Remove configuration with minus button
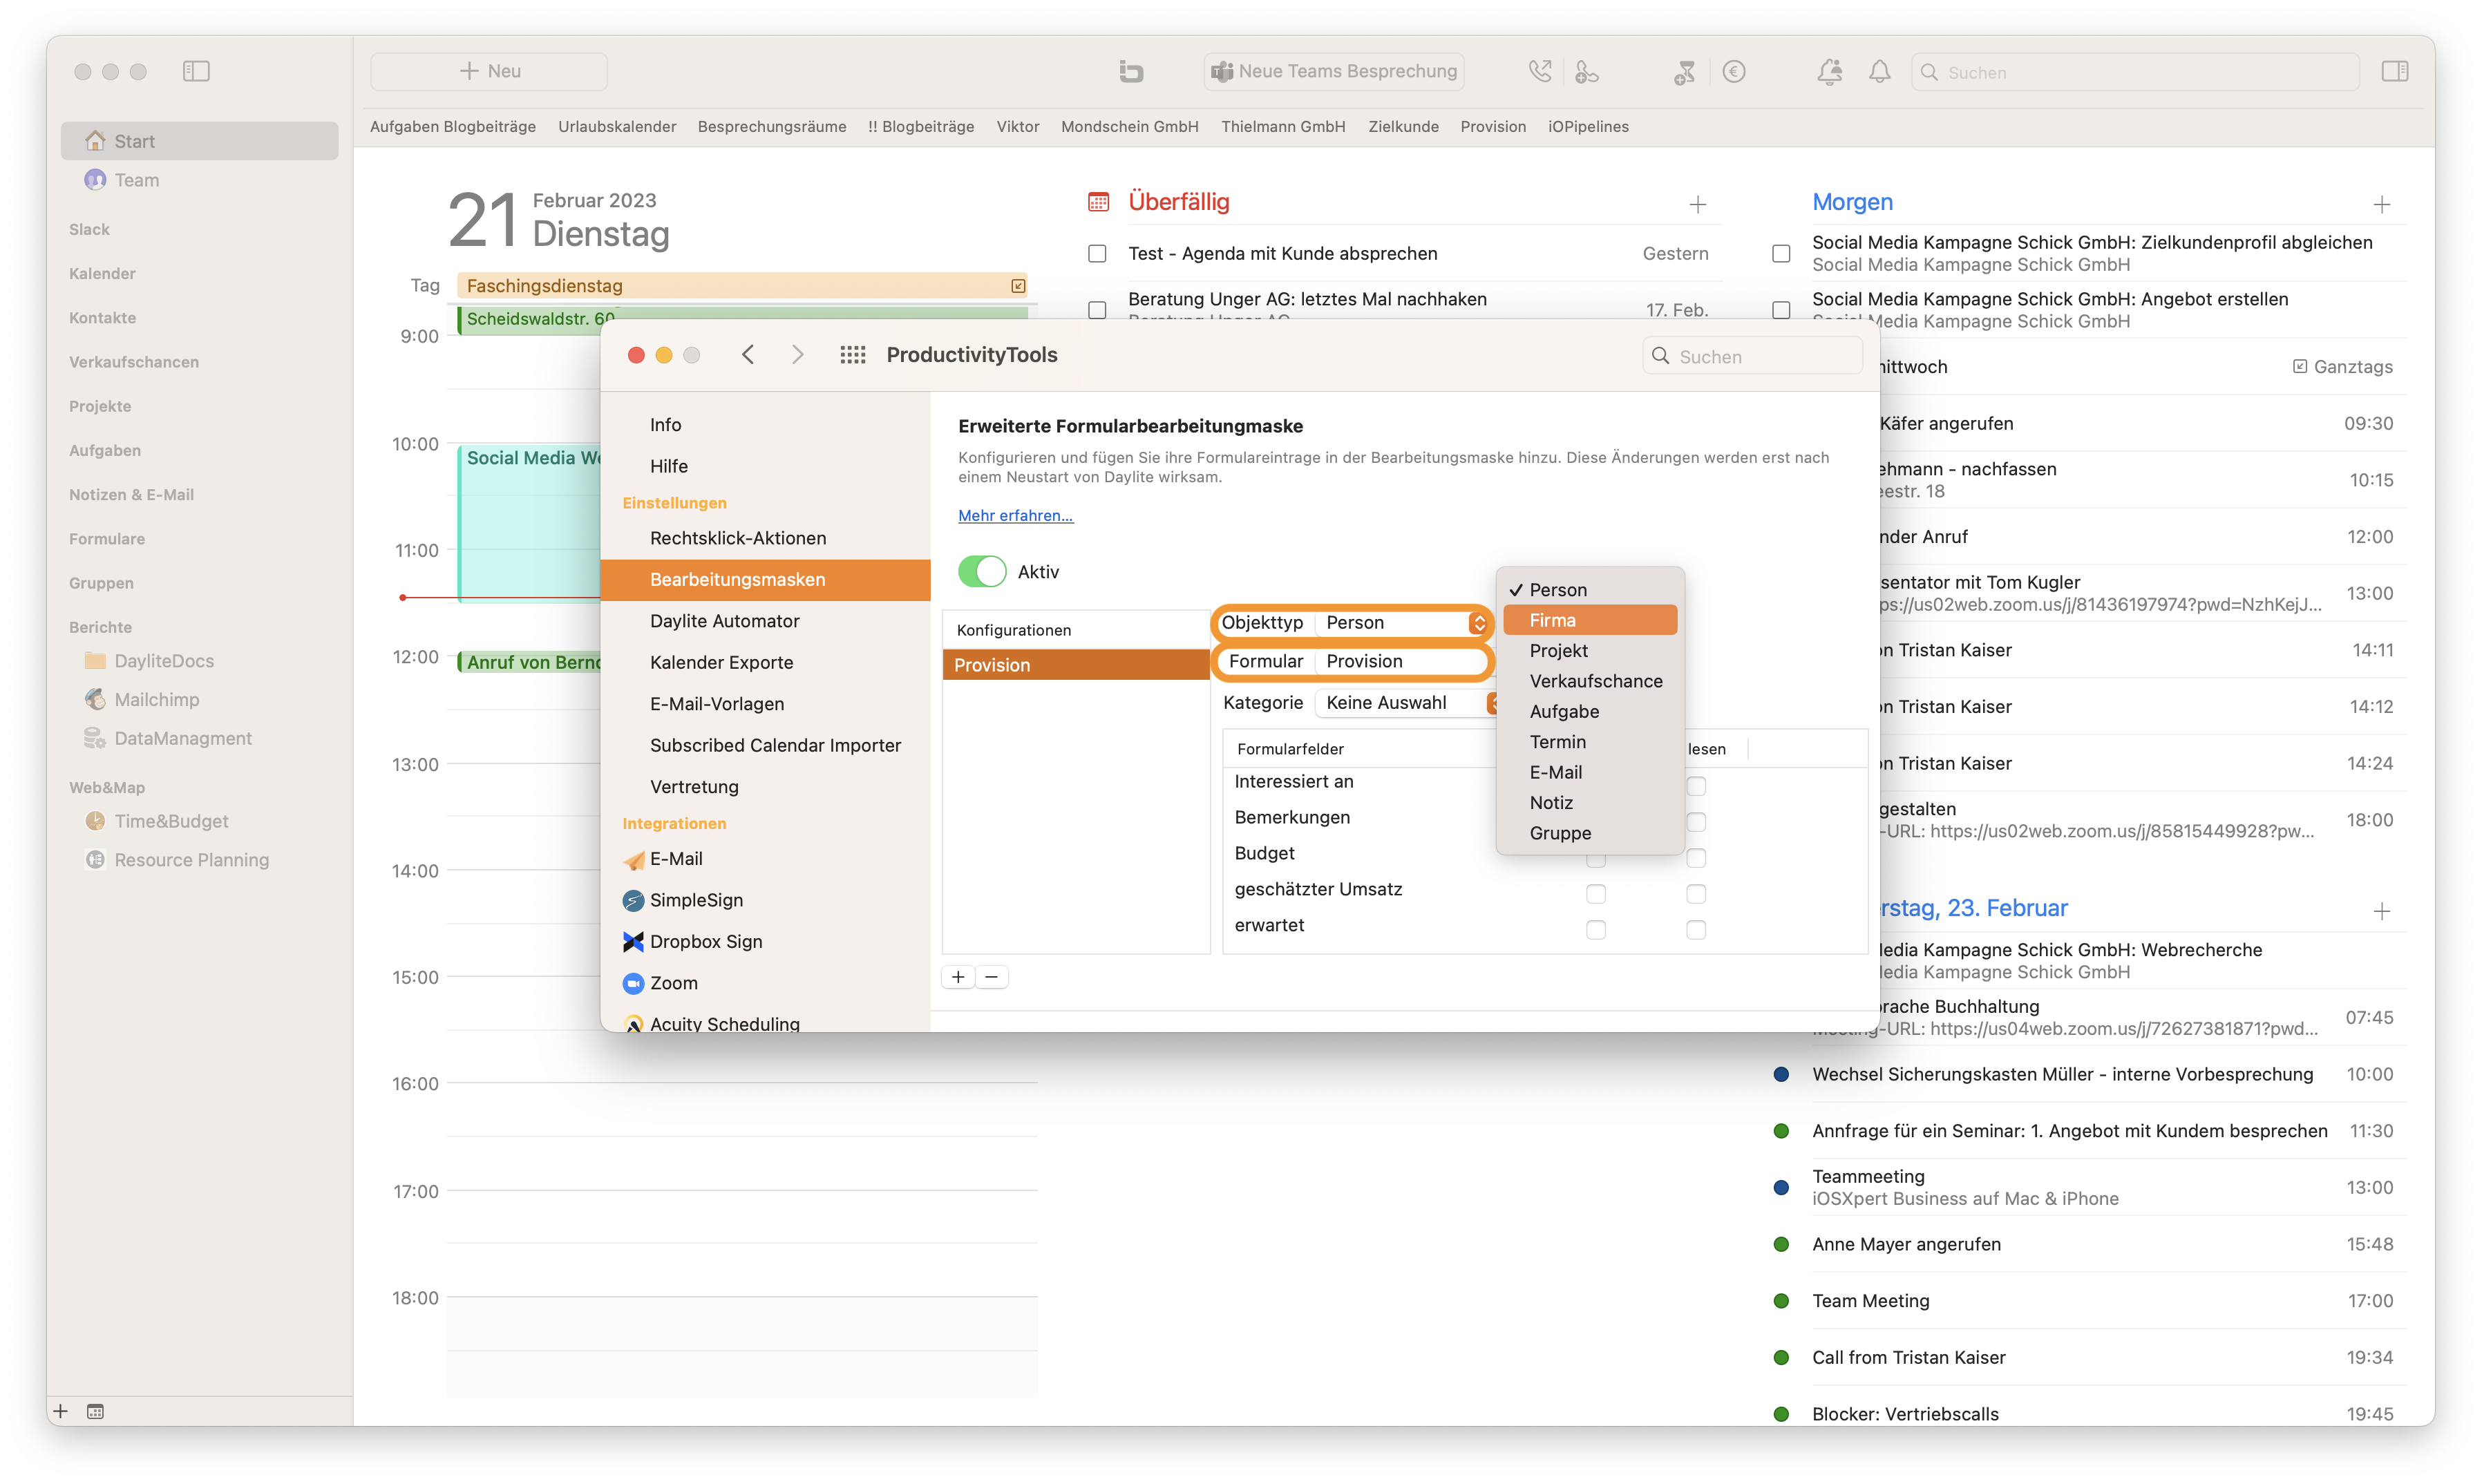 click(x=991, y=977)
